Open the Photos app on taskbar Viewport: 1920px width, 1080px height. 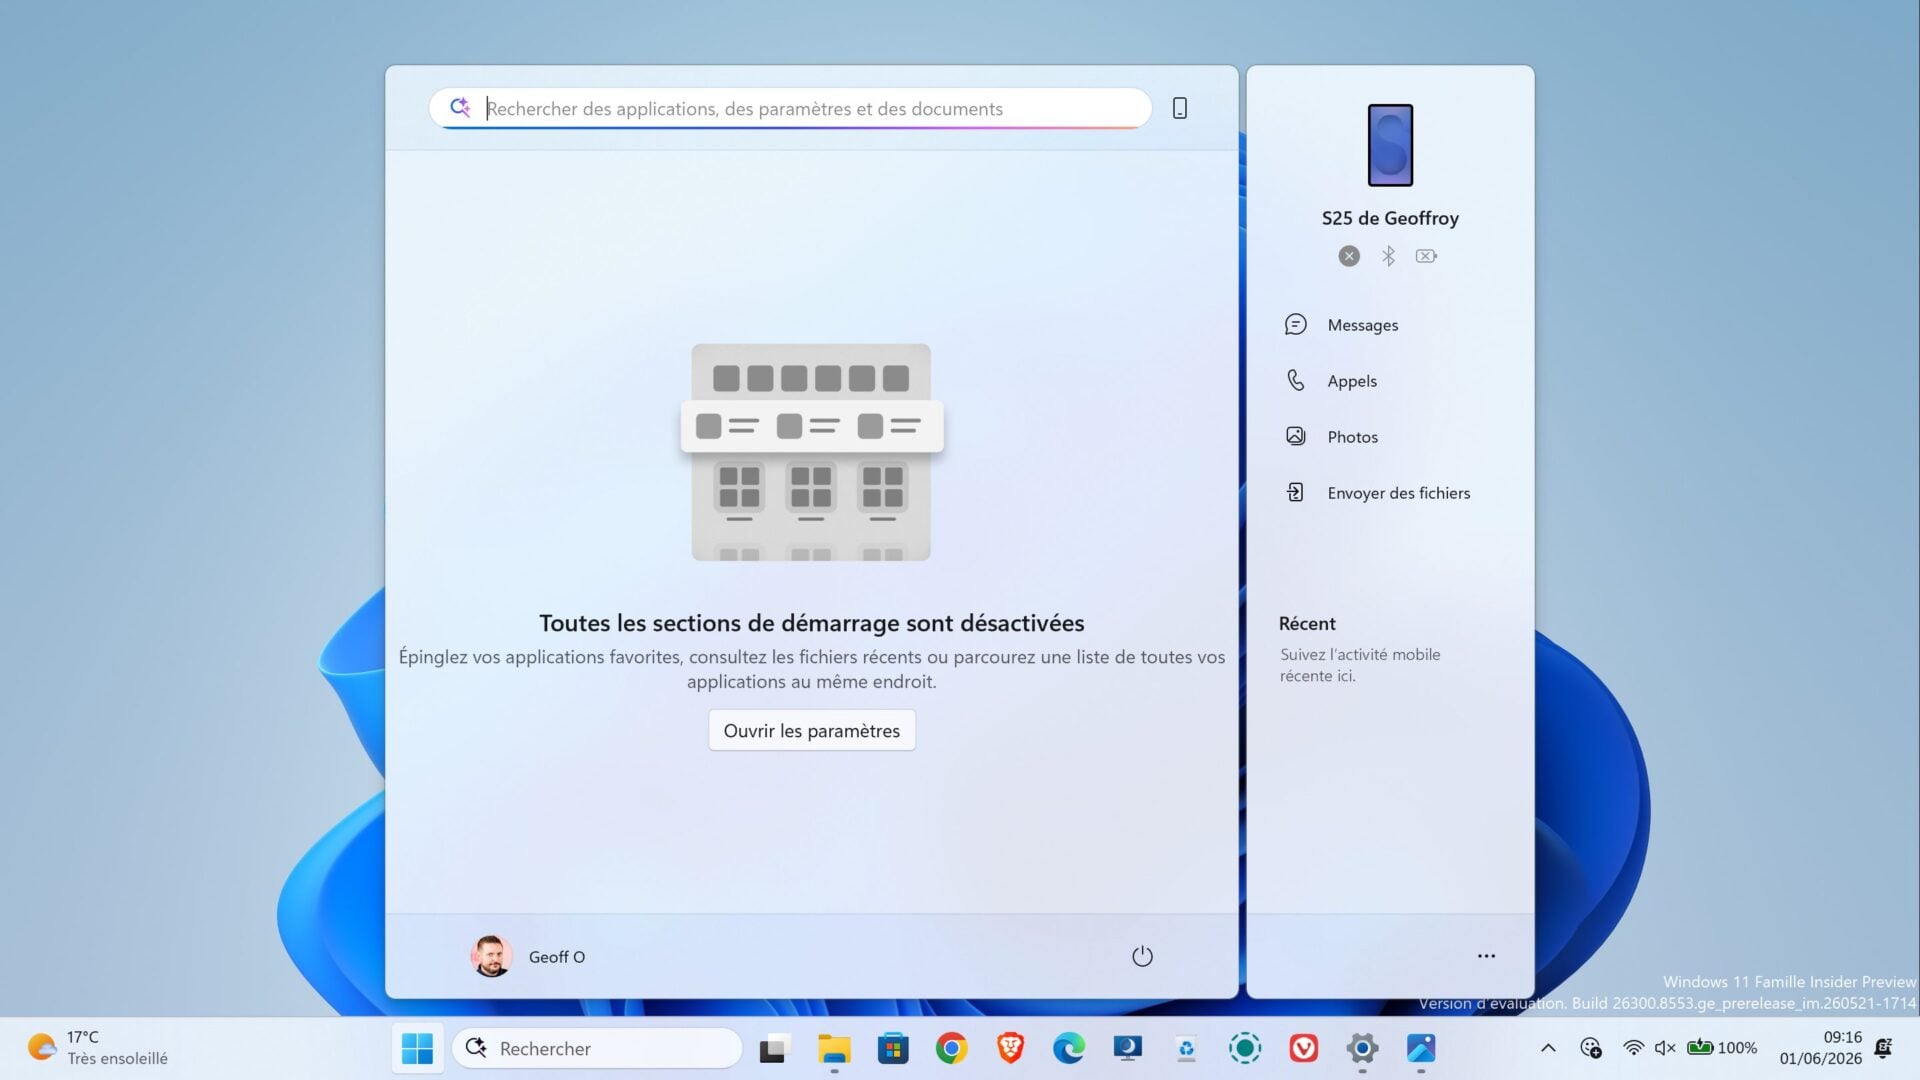(x=1421, y=1048)
